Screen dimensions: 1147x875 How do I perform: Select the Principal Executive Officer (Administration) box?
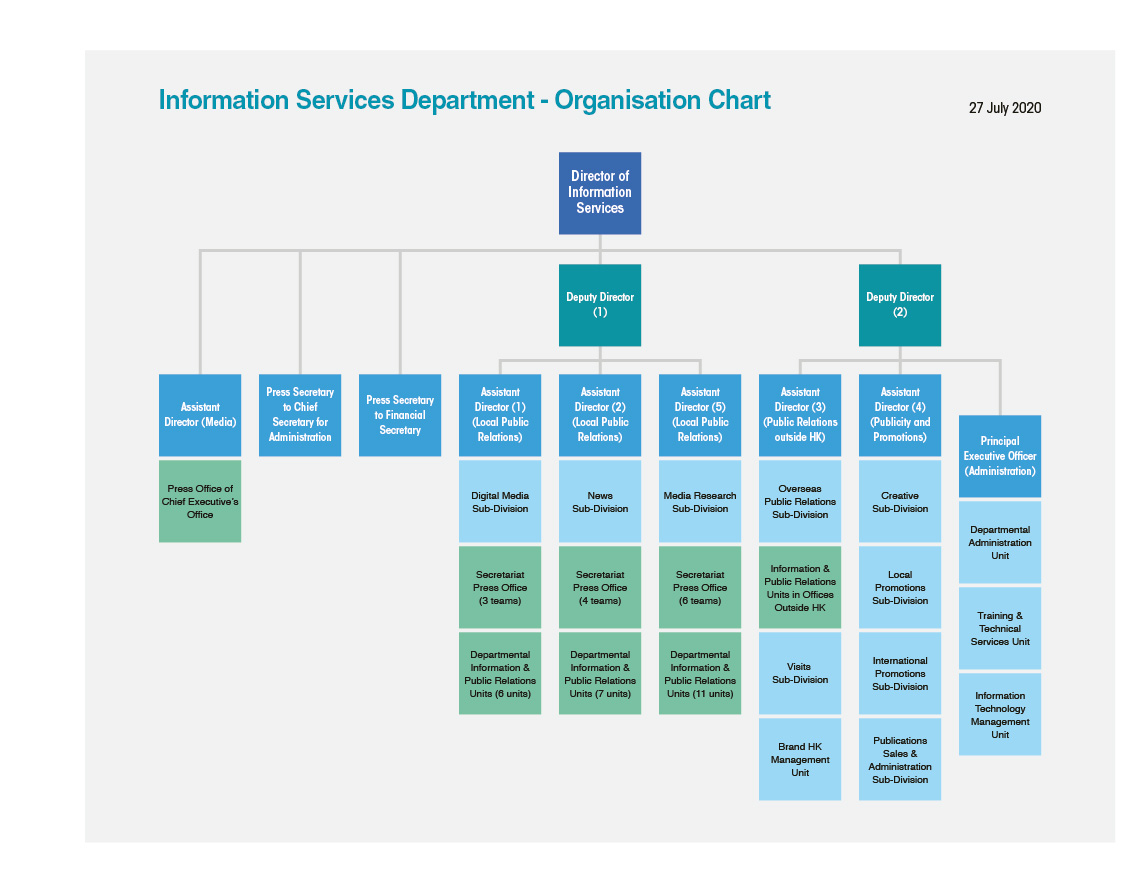pyautogui.click(x=999, y=456)
